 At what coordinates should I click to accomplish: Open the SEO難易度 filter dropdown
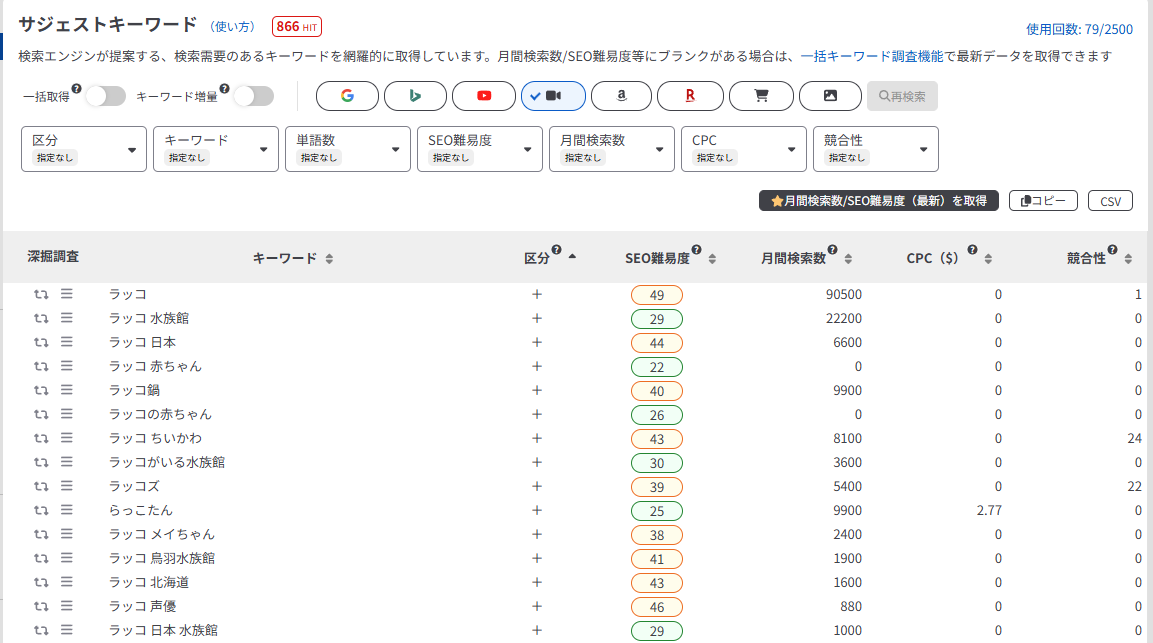(479, 148)
